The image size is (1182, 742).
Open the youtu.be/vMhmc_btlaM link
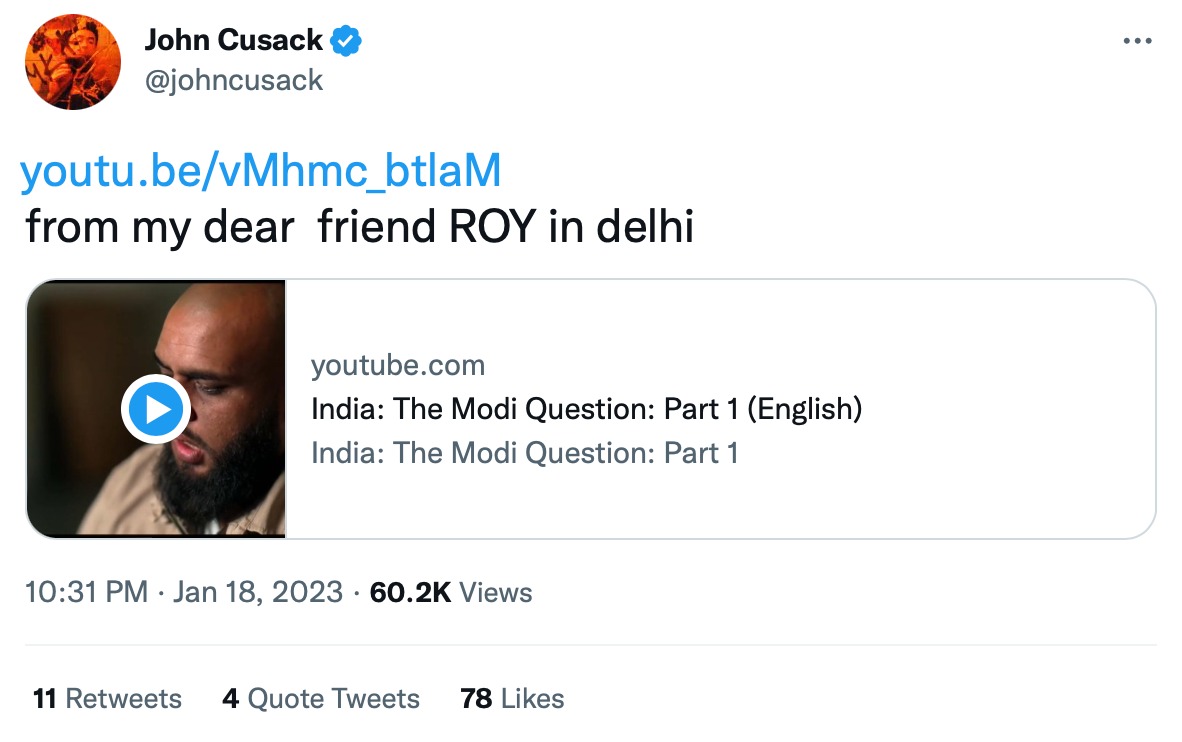tap(260, 172)
